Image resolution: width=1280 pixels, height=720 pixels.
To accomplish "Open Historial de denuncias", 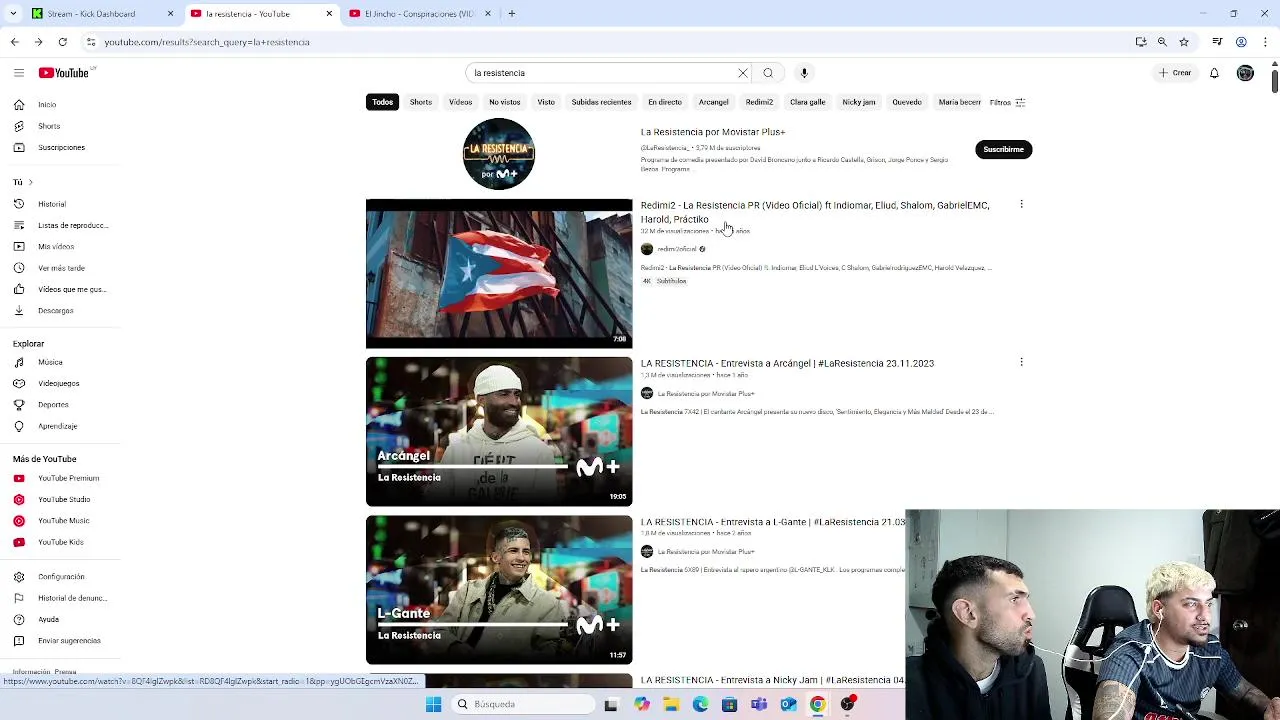I will tap(72, 598).
